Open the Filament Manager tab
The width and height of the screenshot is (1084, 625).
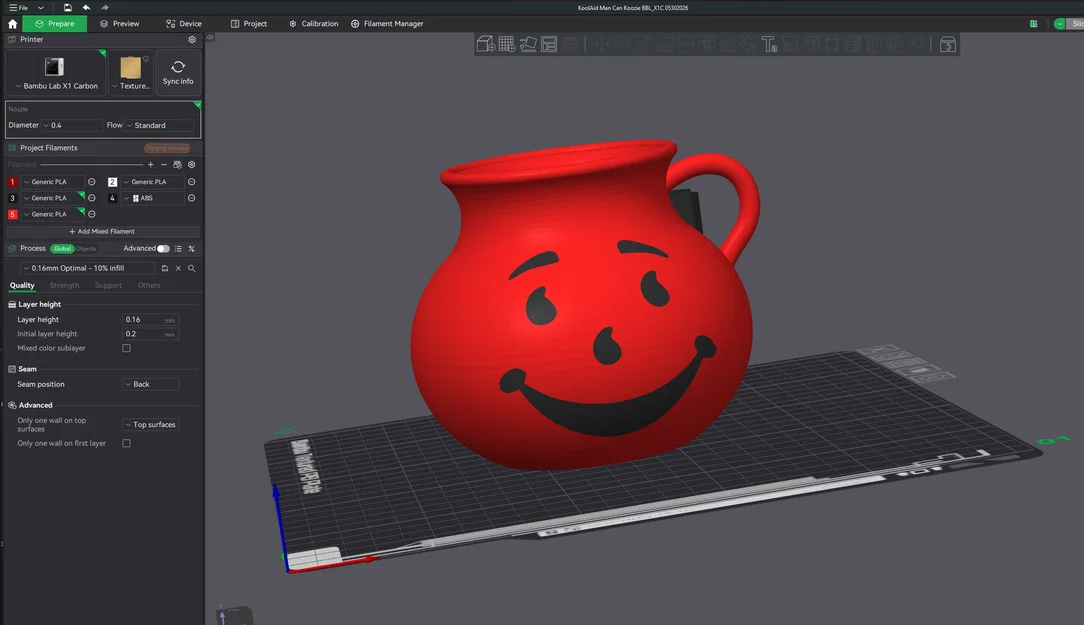coord(387,24)
